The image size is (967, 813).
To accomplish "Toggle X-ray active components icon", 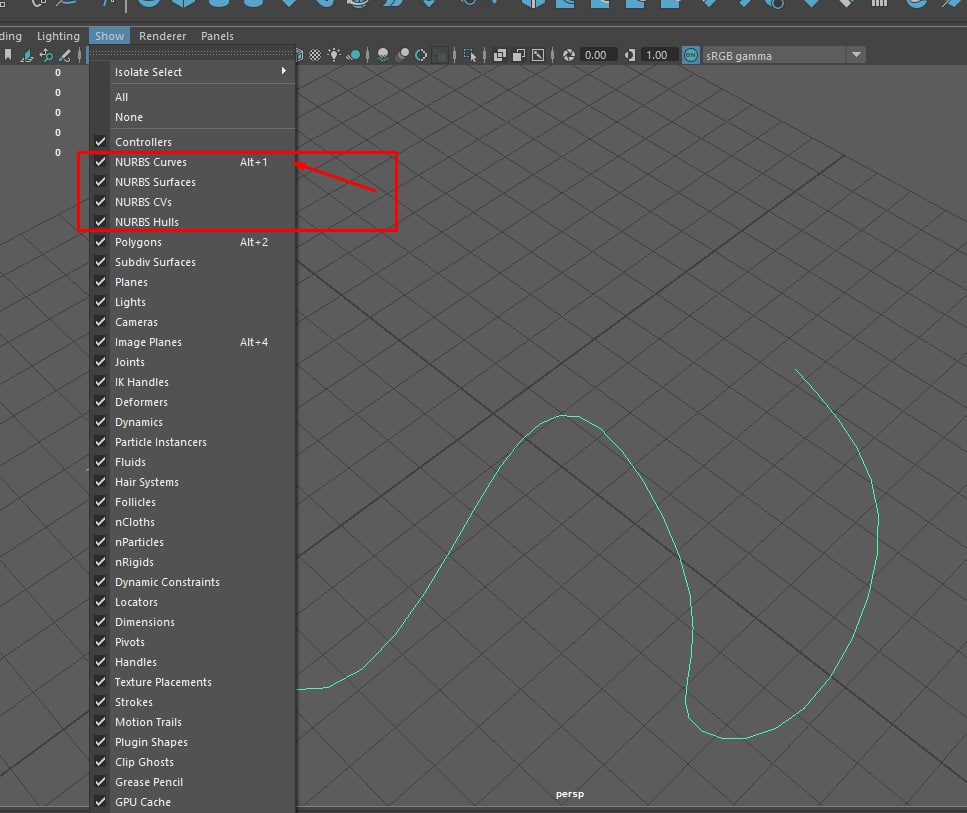I will (519, 56).
